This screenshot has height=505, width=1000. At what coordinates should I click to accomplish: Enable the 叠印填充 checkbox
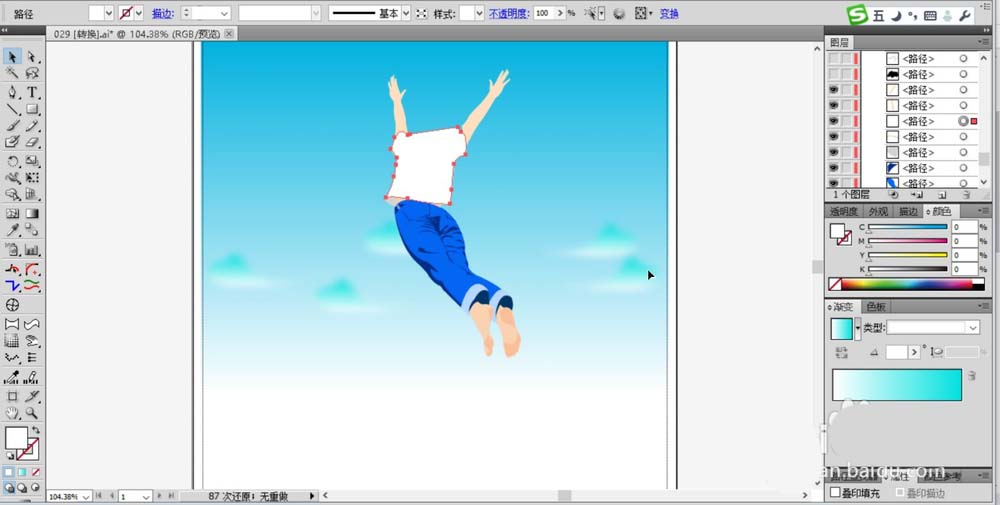[835, 493]
